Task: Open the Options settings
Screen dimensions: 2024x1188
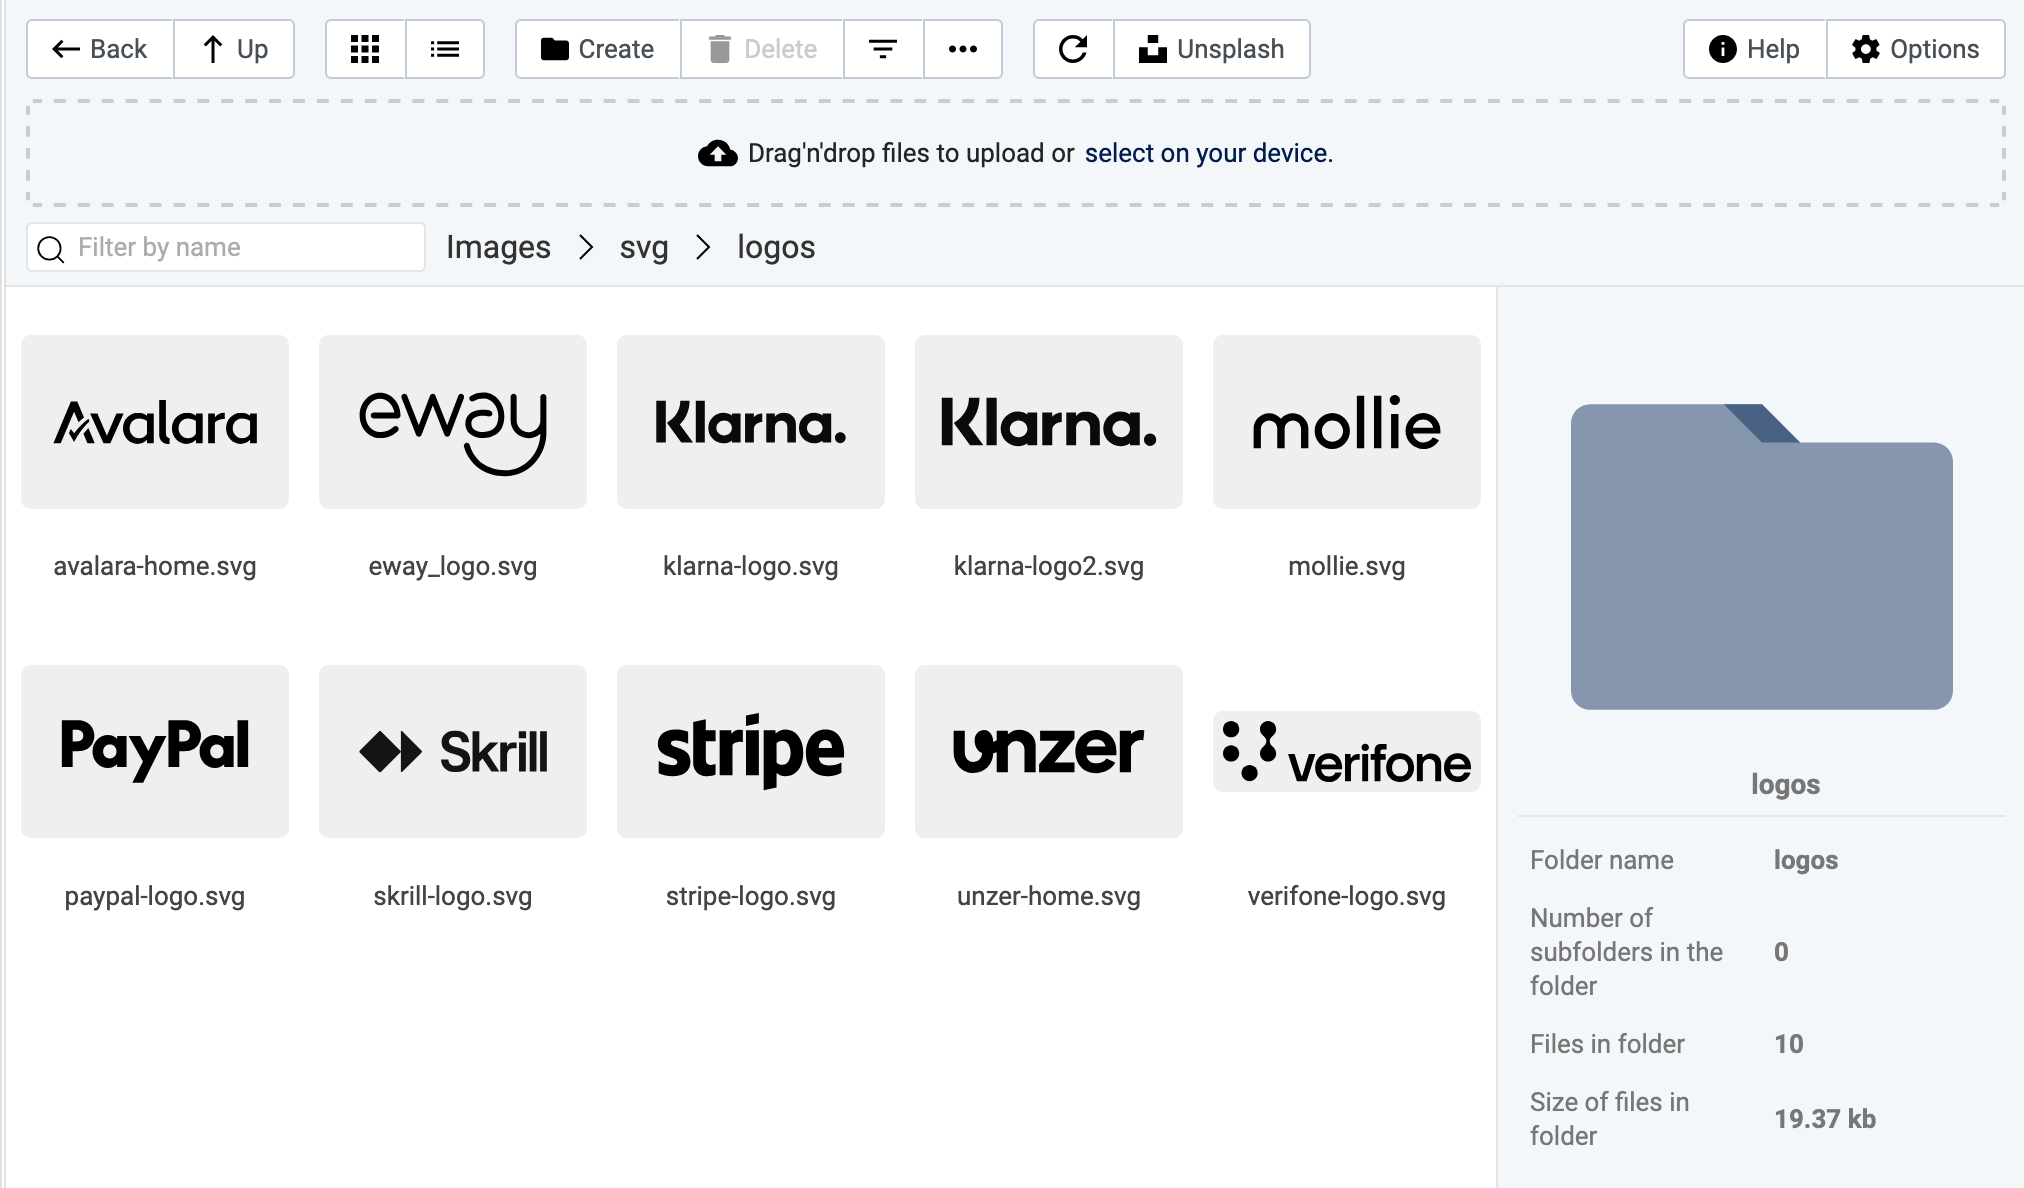Action: click(x=1917, y=48)
